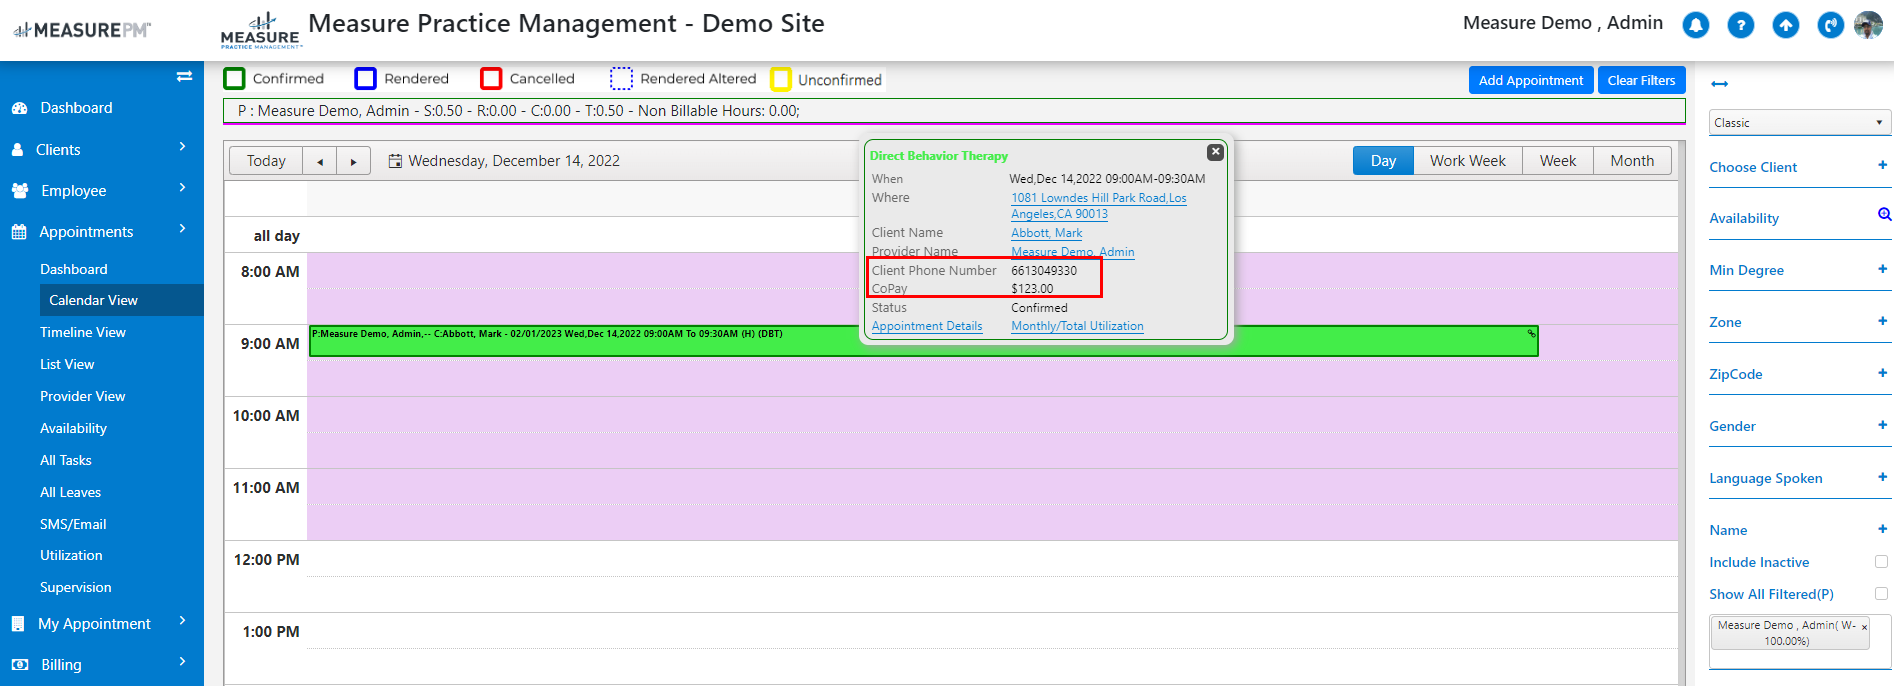Screen dimensions: 1894x686
Task: Click the Employee group icon
Action: (20, 191)
